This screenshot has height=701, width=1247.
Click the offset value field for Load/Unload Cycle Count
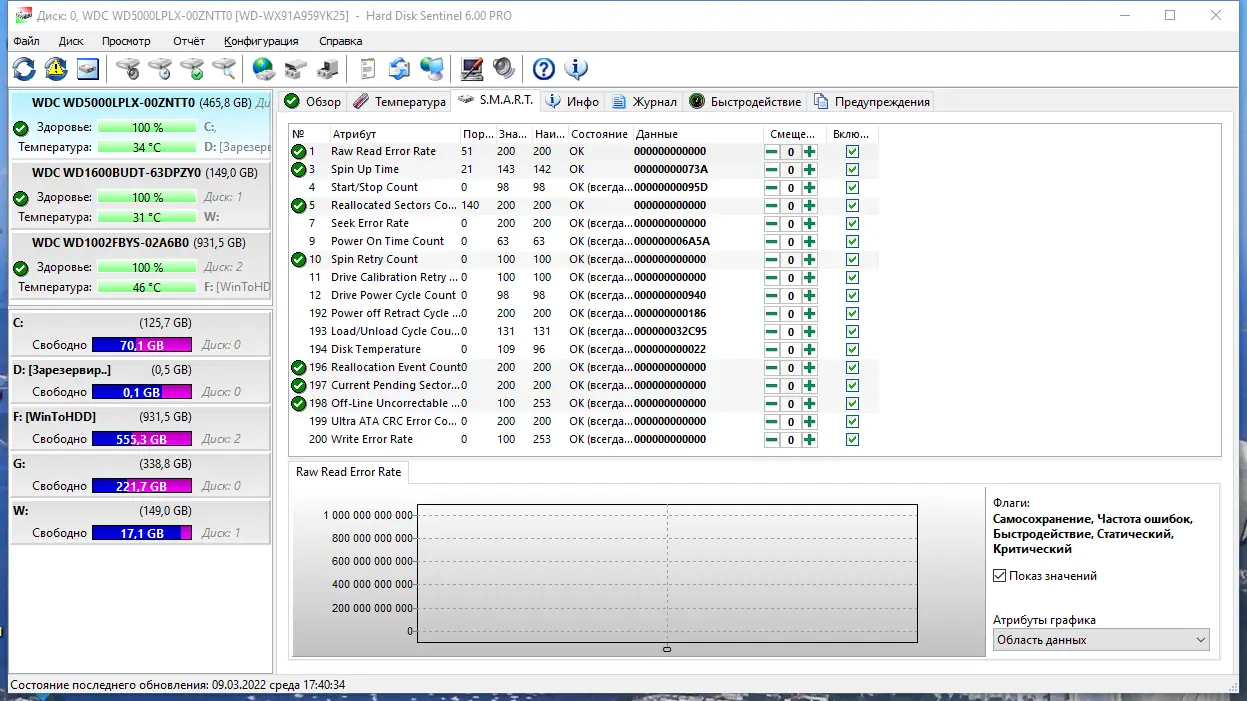791,332
